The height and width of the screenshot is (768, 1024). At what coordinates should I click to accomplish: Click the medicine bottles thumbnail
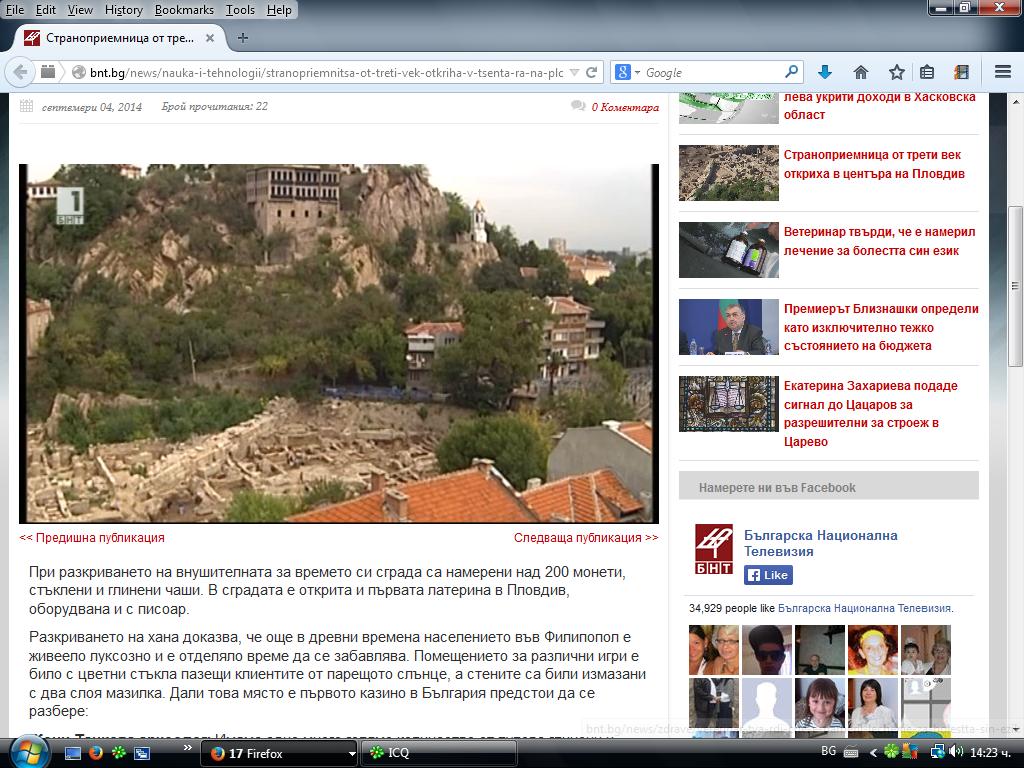tap(729, 249)
